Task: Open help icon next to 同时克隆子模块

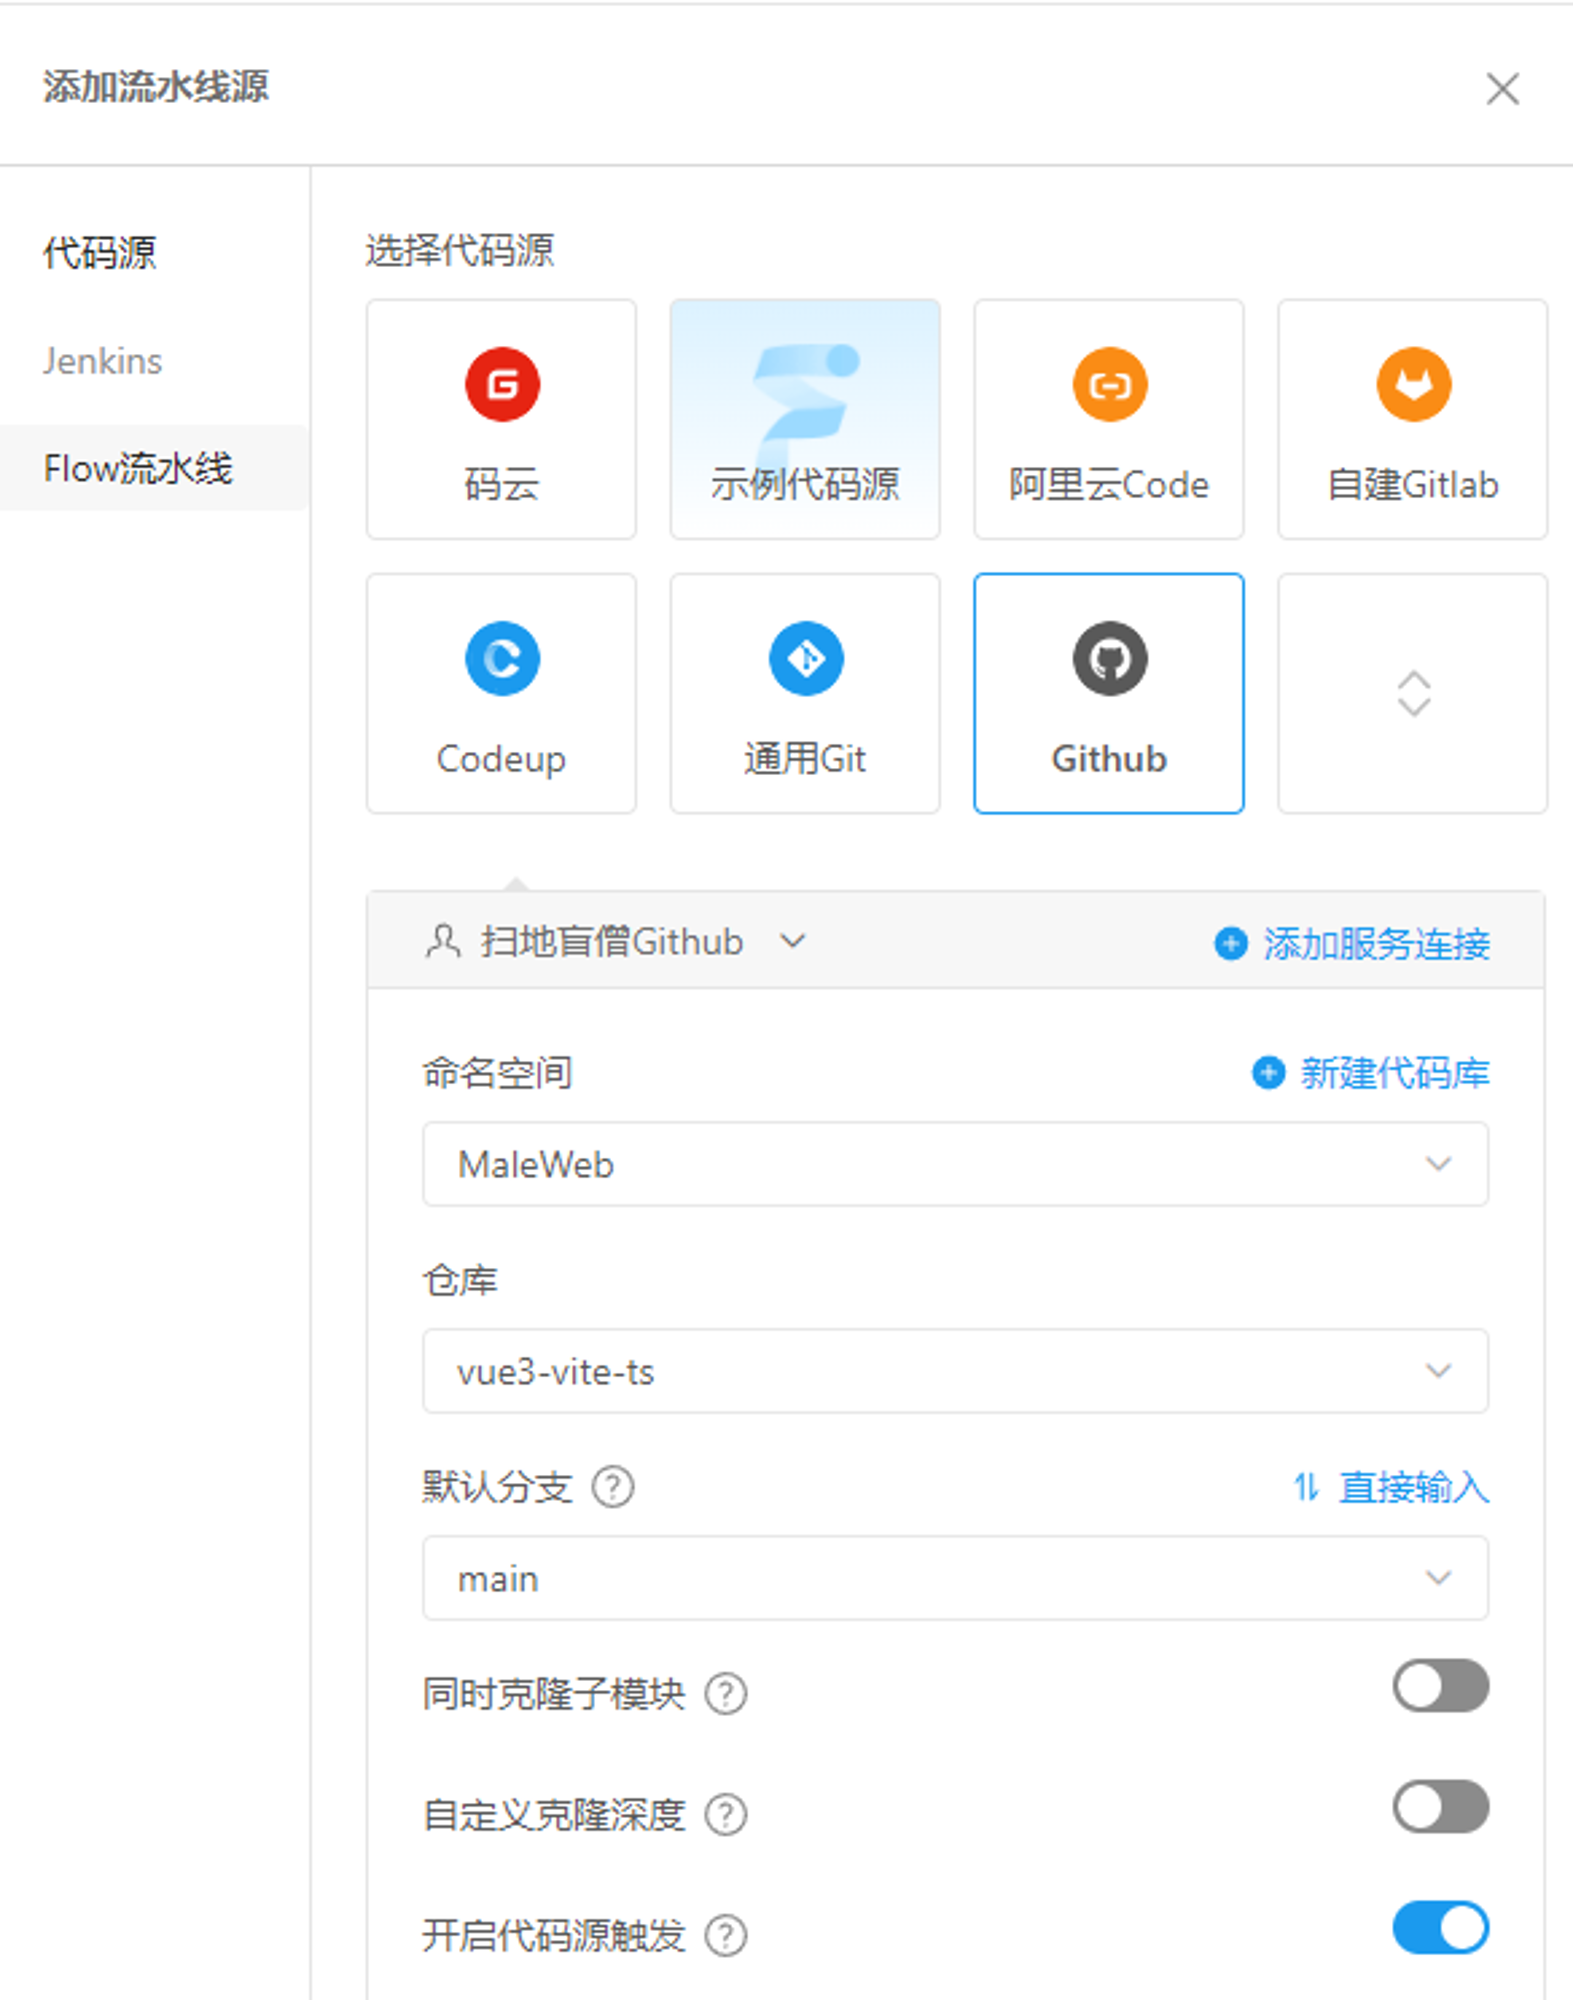Action: coord(726,1694)
